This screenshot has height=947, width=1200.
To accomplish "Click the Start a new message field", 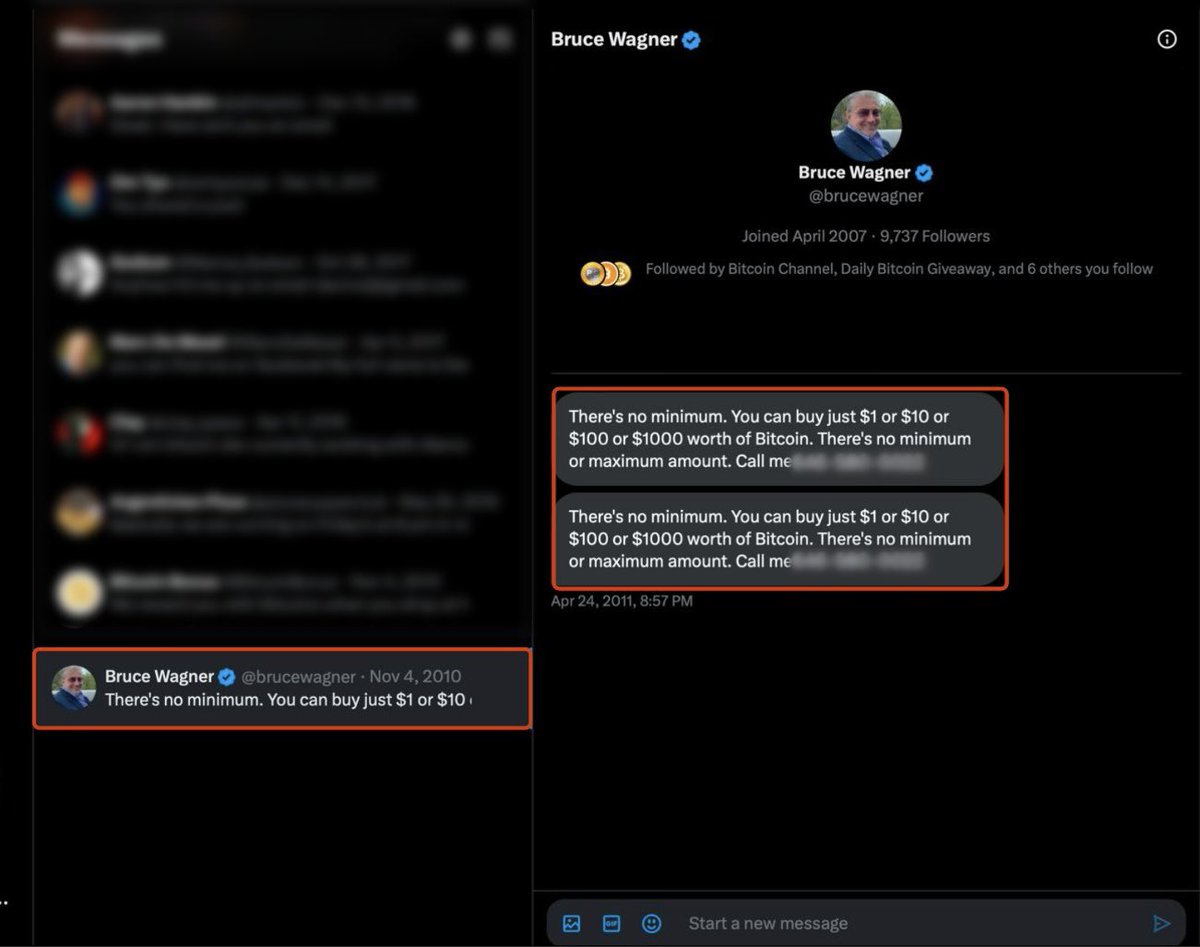I will [770, 923].
